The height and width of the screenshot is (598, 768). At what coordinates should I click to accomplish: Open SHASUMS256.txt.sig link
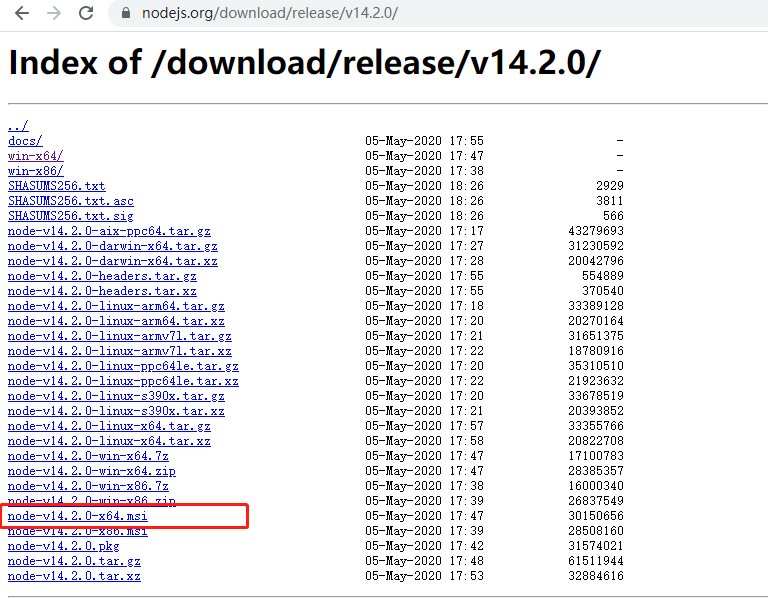pyautogui.click(x=71, y=216)
